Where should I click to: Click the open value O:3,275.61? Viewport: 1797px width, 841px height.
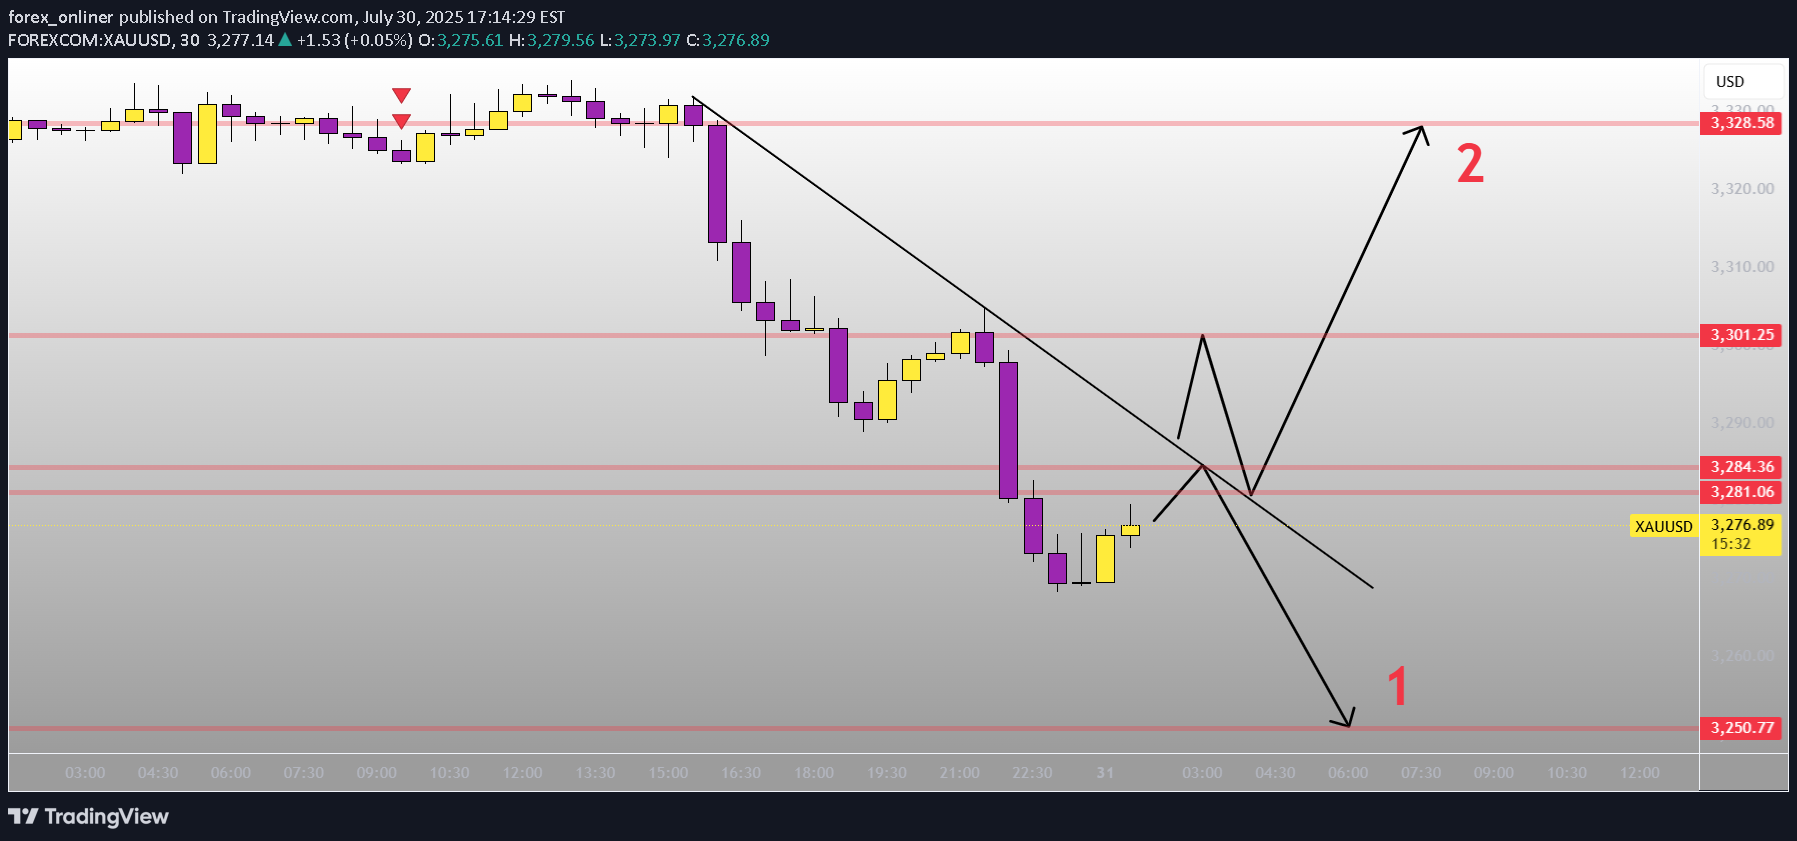pyautogui.click(x=461, y=40)
